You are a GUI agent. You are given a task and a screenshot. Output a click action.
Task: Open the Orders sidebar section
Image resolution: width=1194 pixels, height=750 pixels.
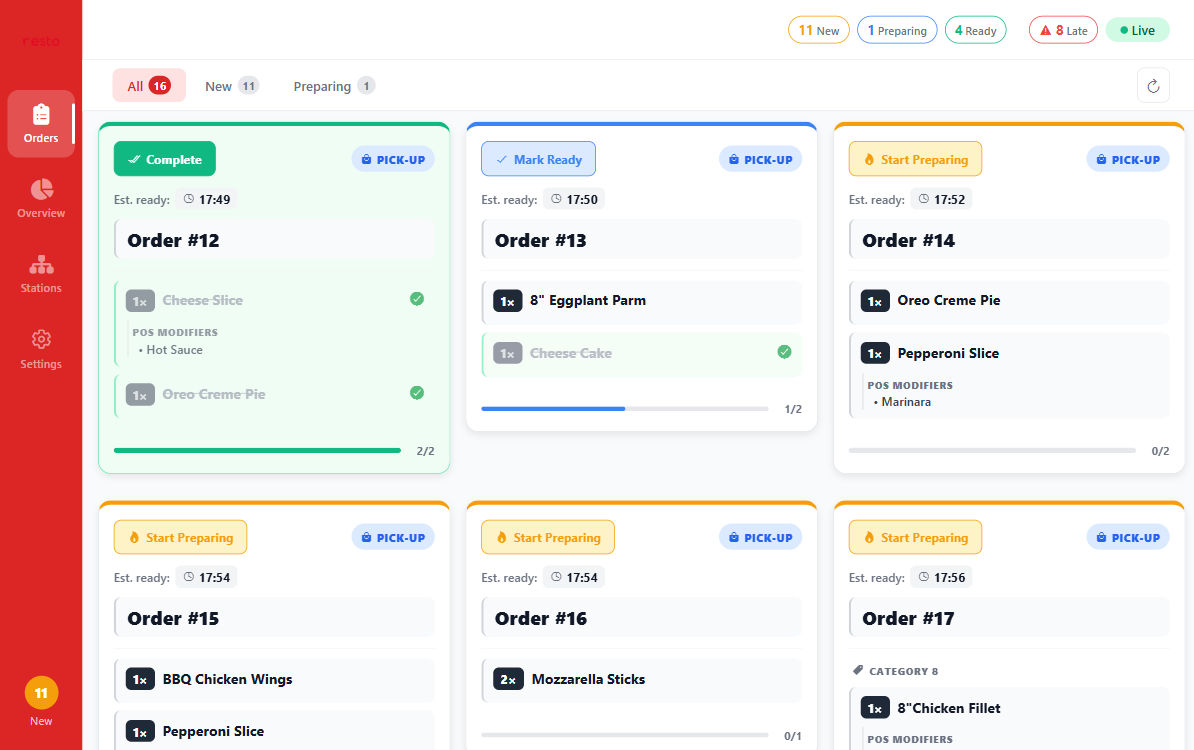[41, 123]
